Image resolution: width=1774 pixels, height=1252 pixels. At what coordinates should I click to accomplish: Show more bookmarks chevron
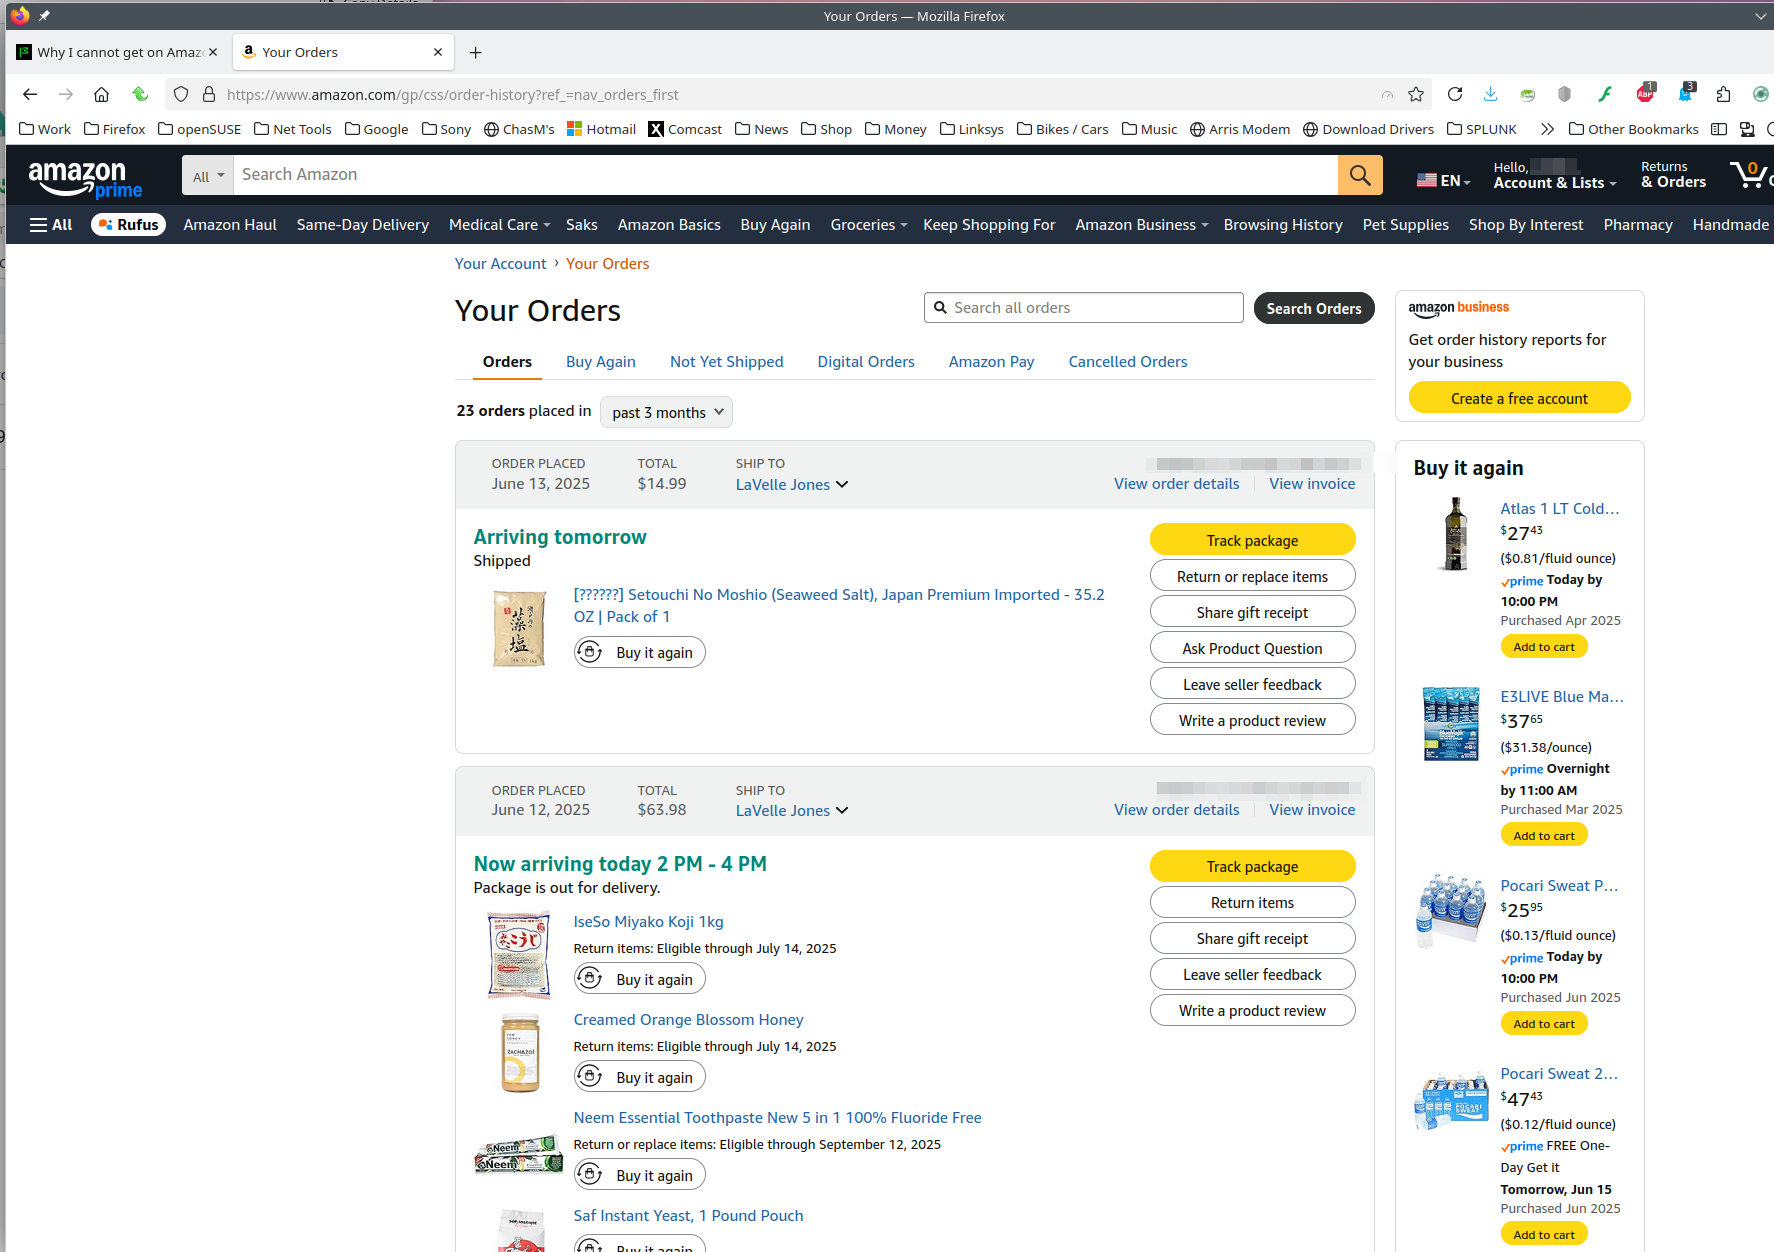pos(1547,129)
